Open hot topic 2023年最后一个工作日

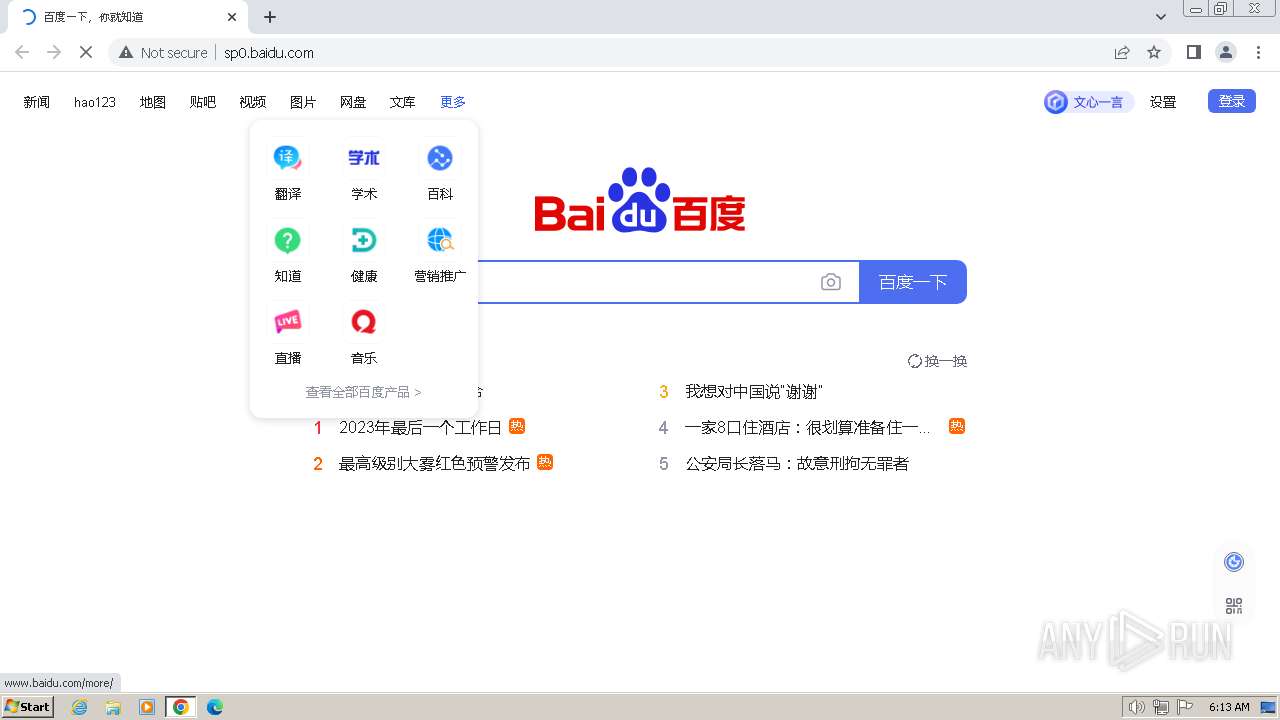[420, 427]
